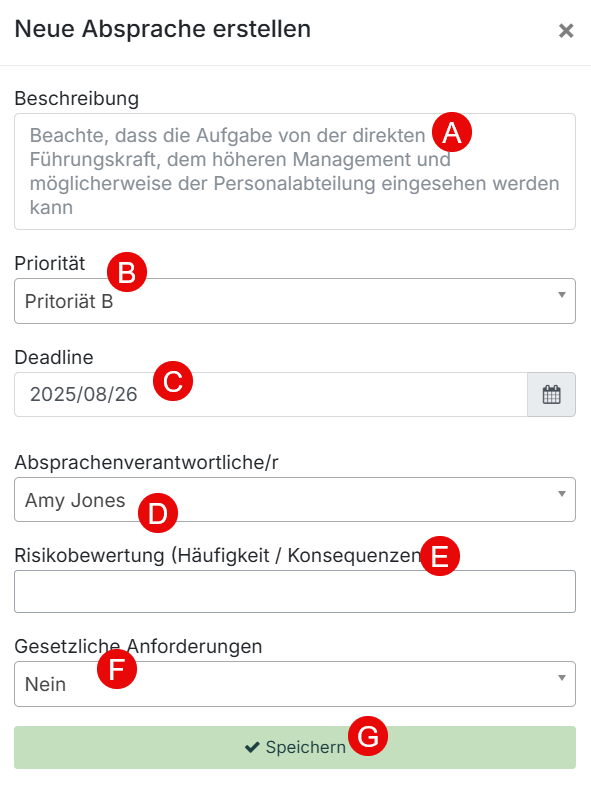Expand the Gesetzliche Anforderungen dropdown showing Nein
Screen dimensions: 591x791
(295, 684)
